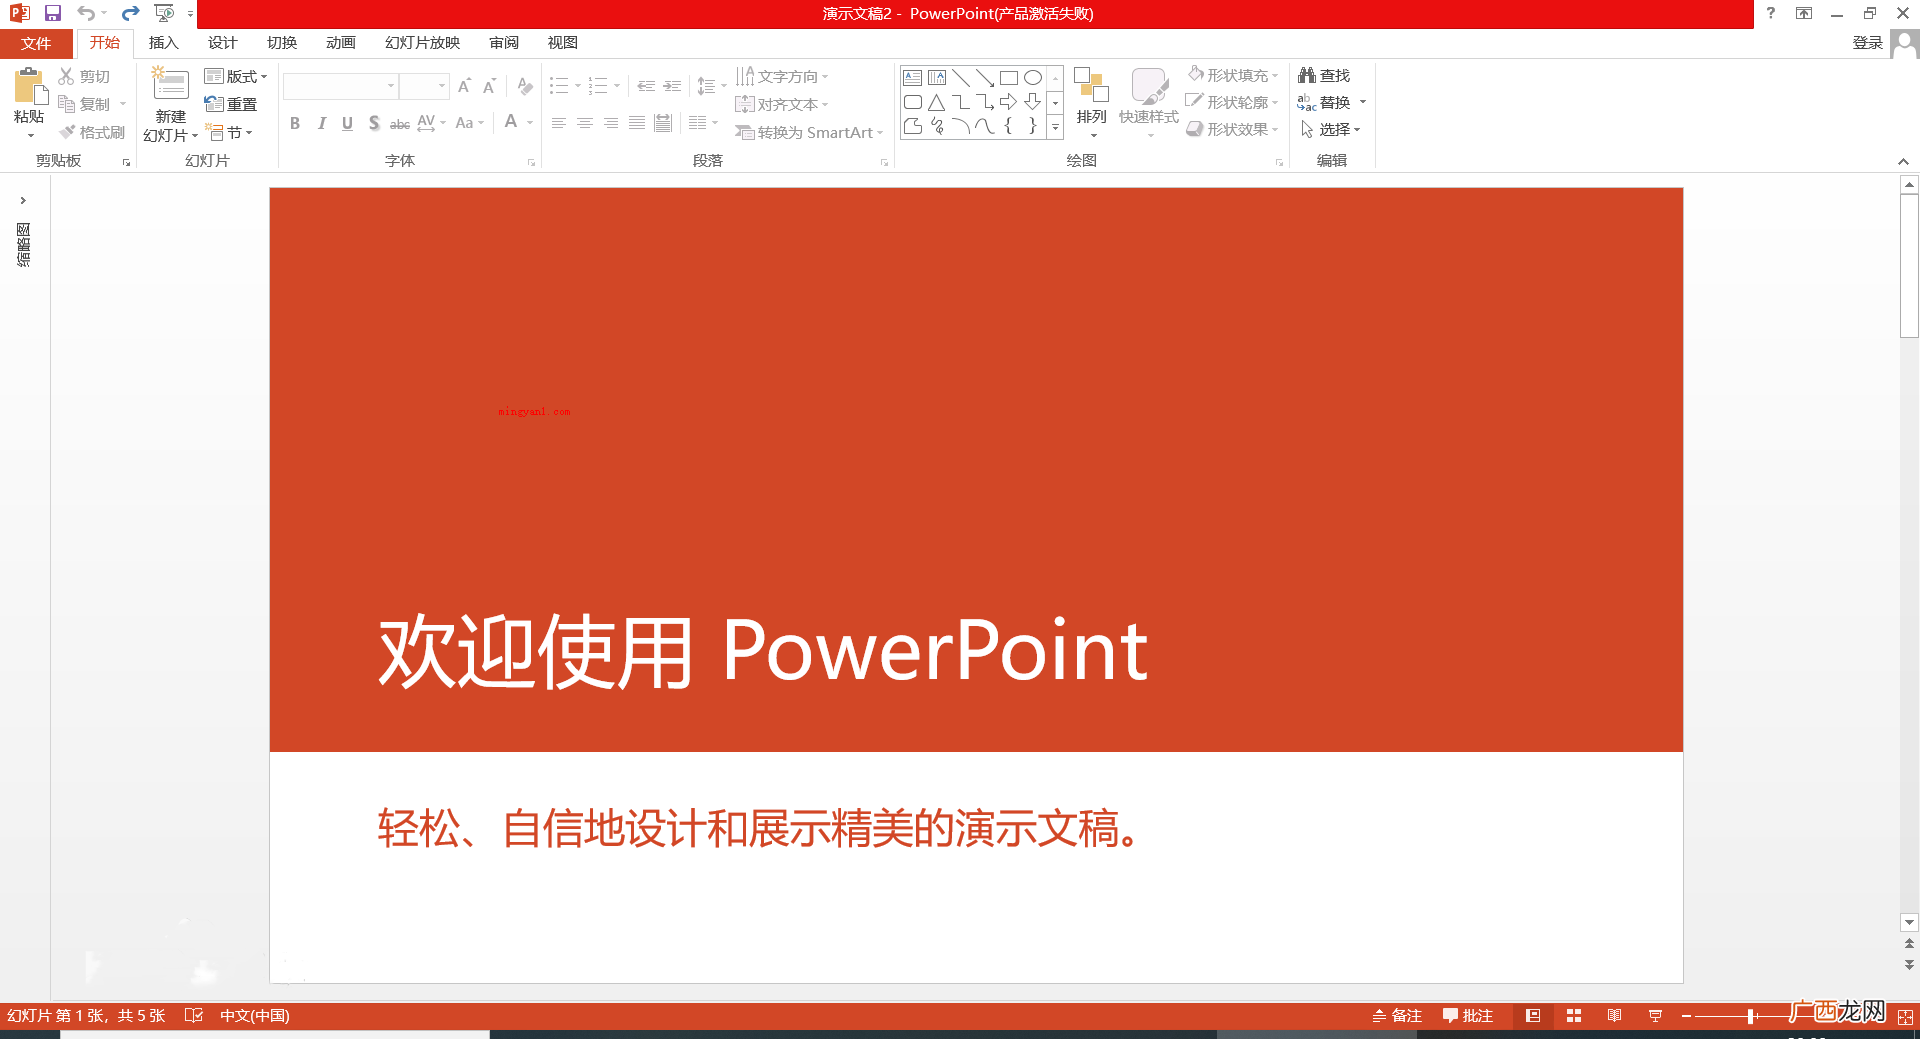Screen dimensions: 1920x1039
Task: Increase font size with larger A icon
Action: pyautogui.click(x=464, y=86)
